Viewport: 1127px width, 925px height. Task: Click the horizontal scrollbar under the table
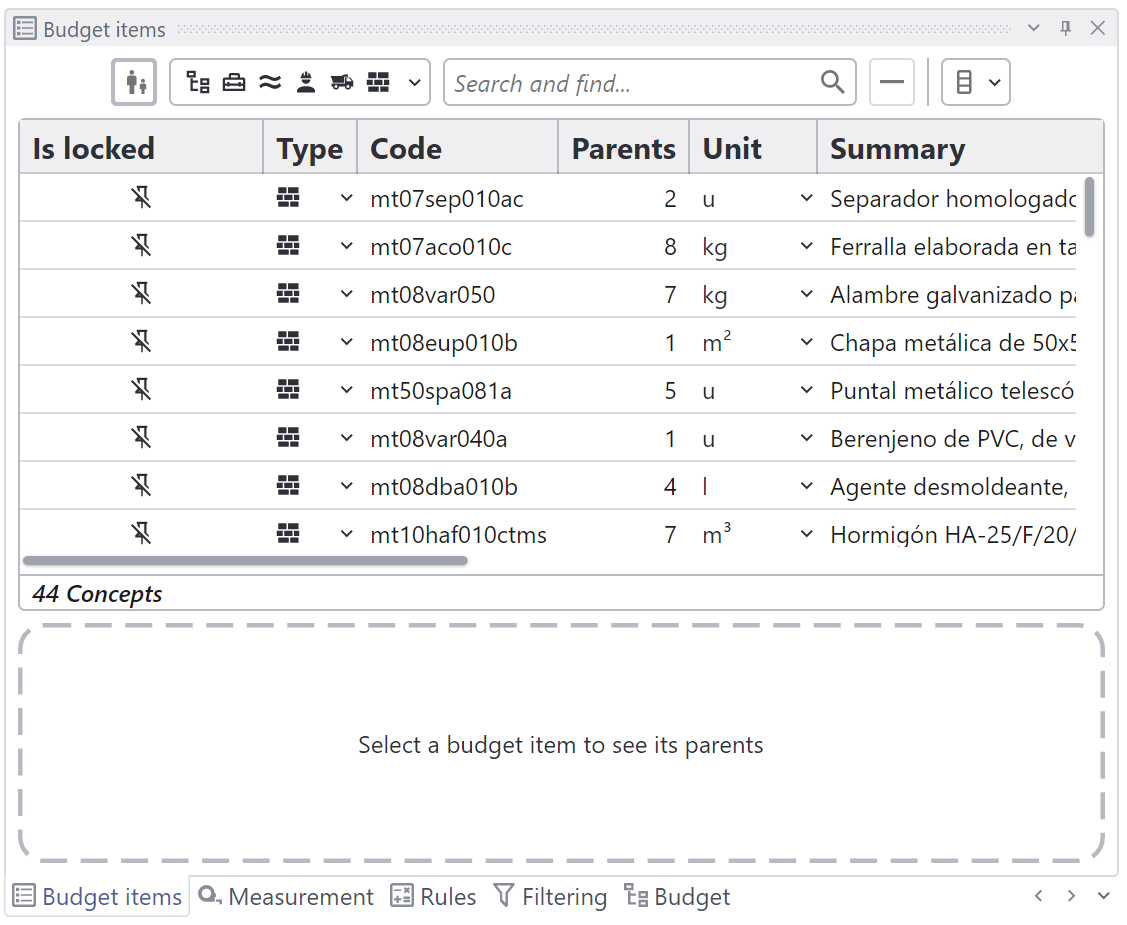(x=245, y=561)
